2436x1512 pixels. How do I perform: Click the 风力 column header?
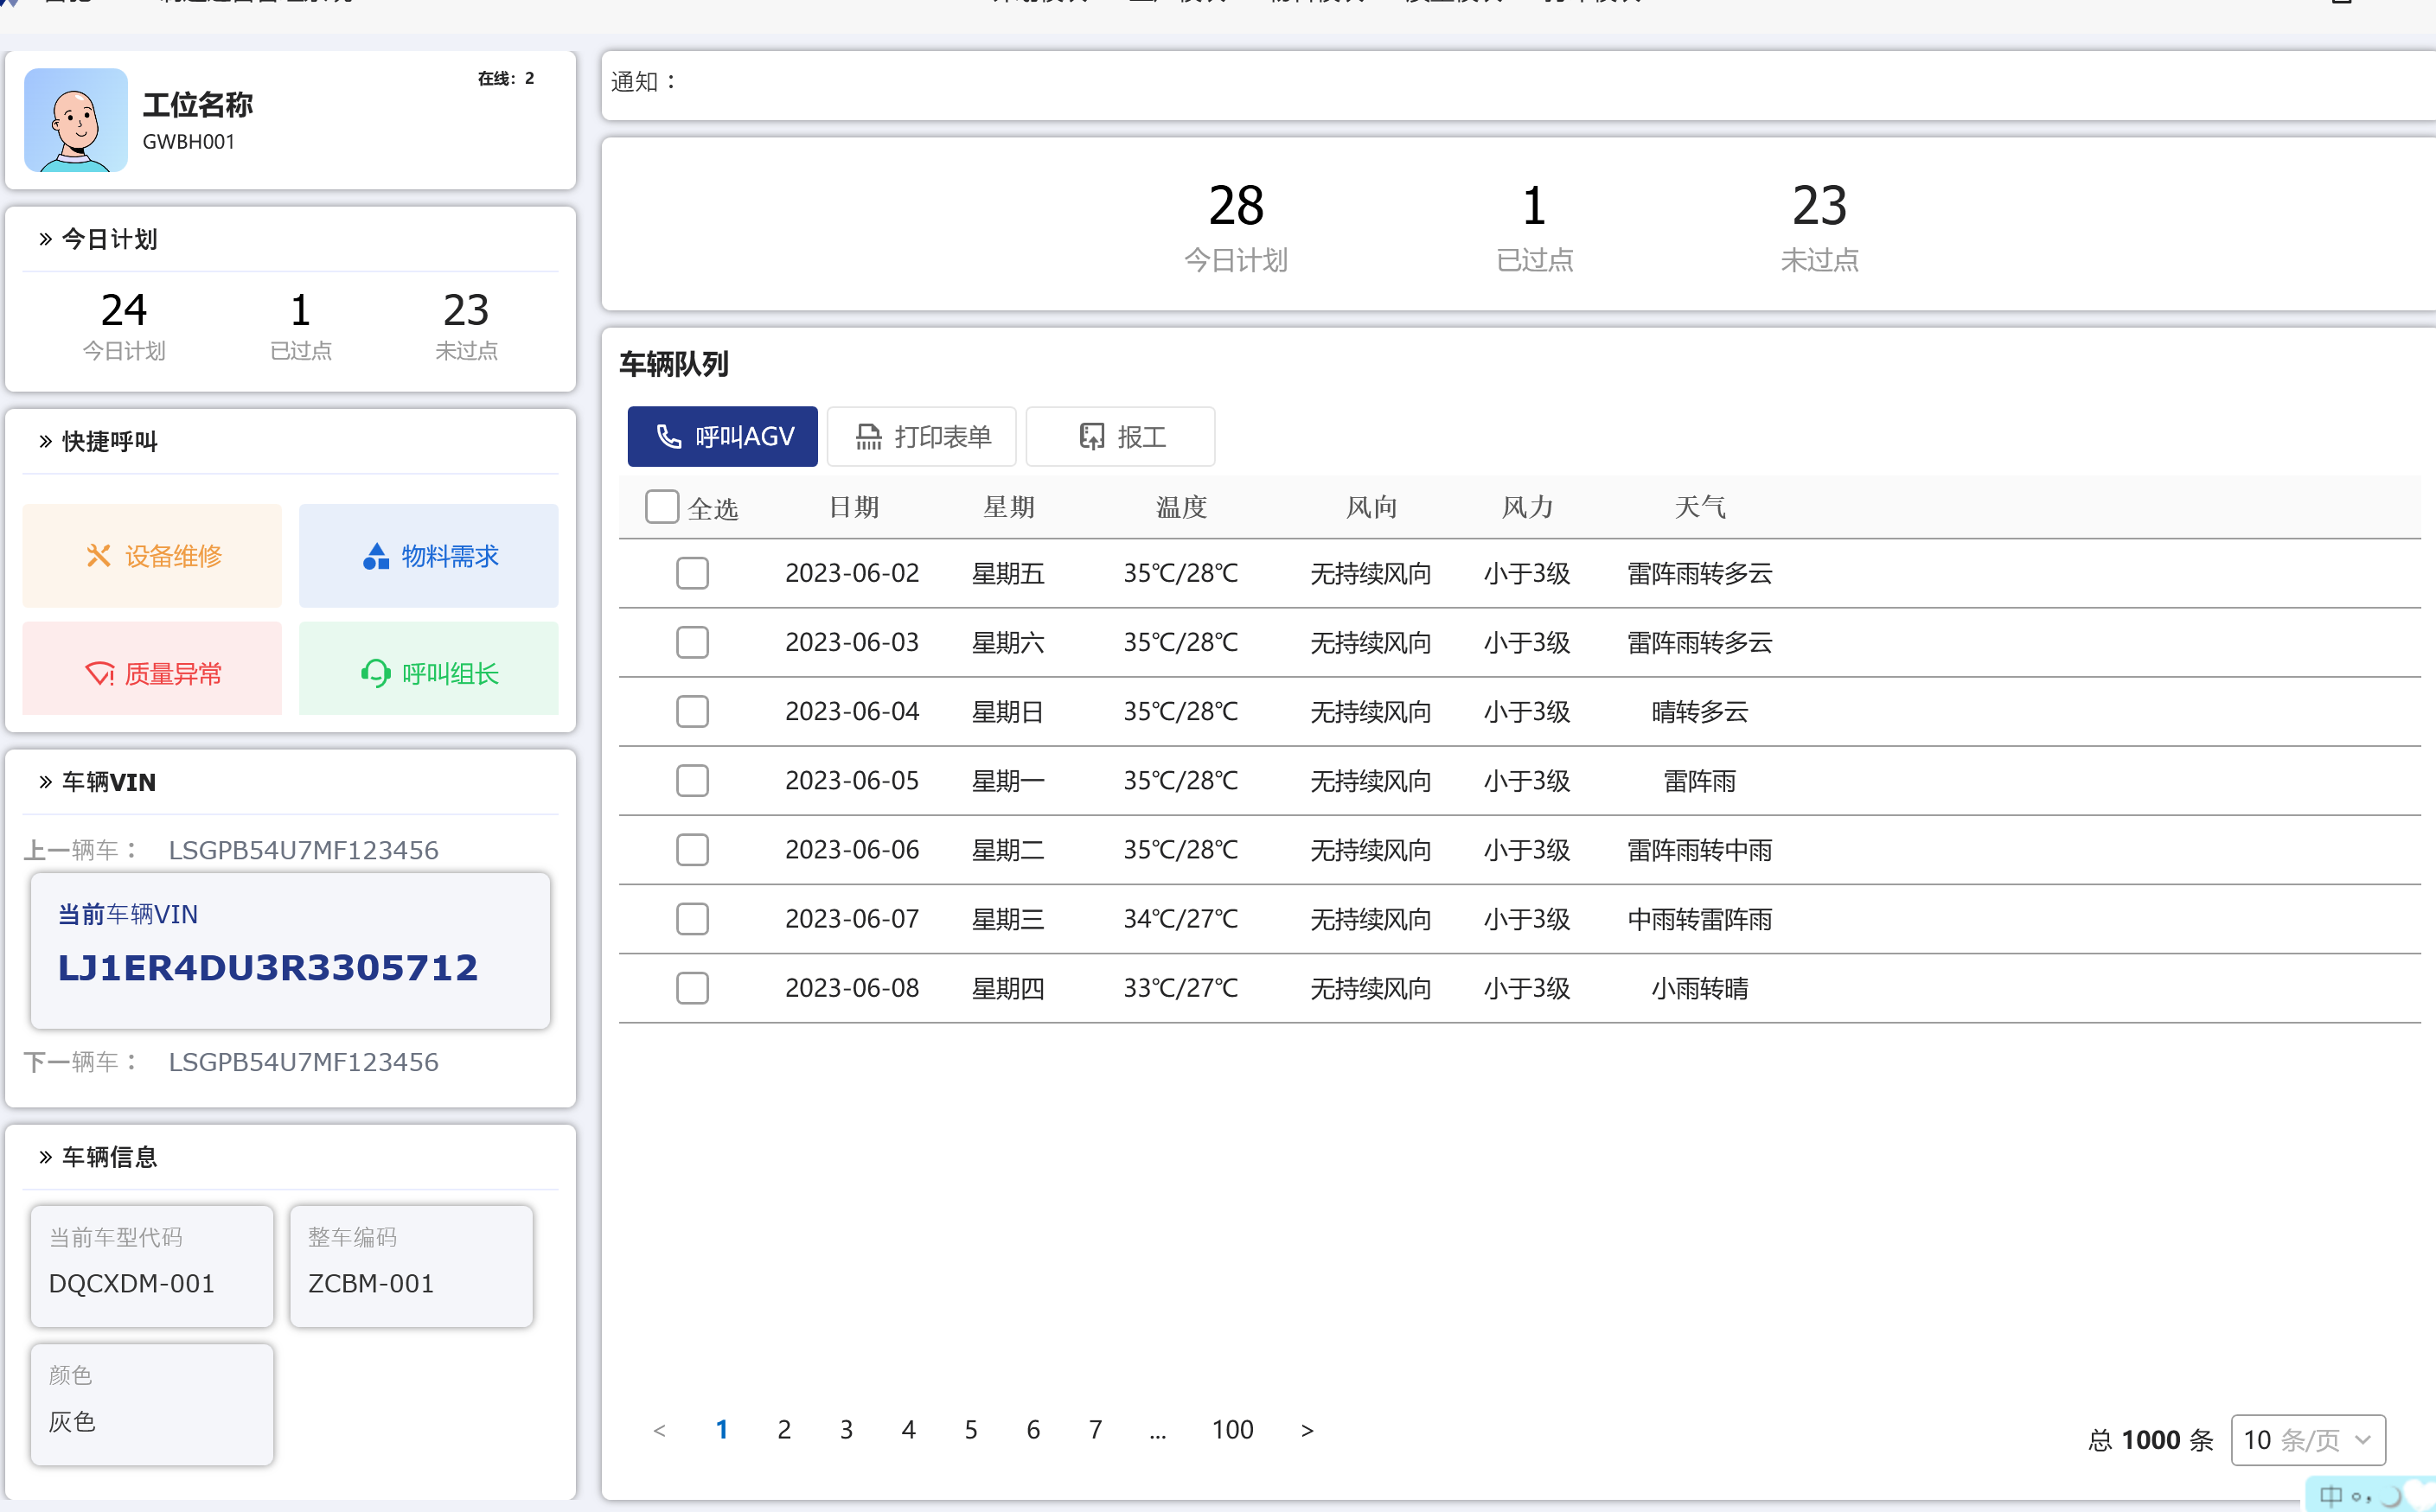[1527, 507]
